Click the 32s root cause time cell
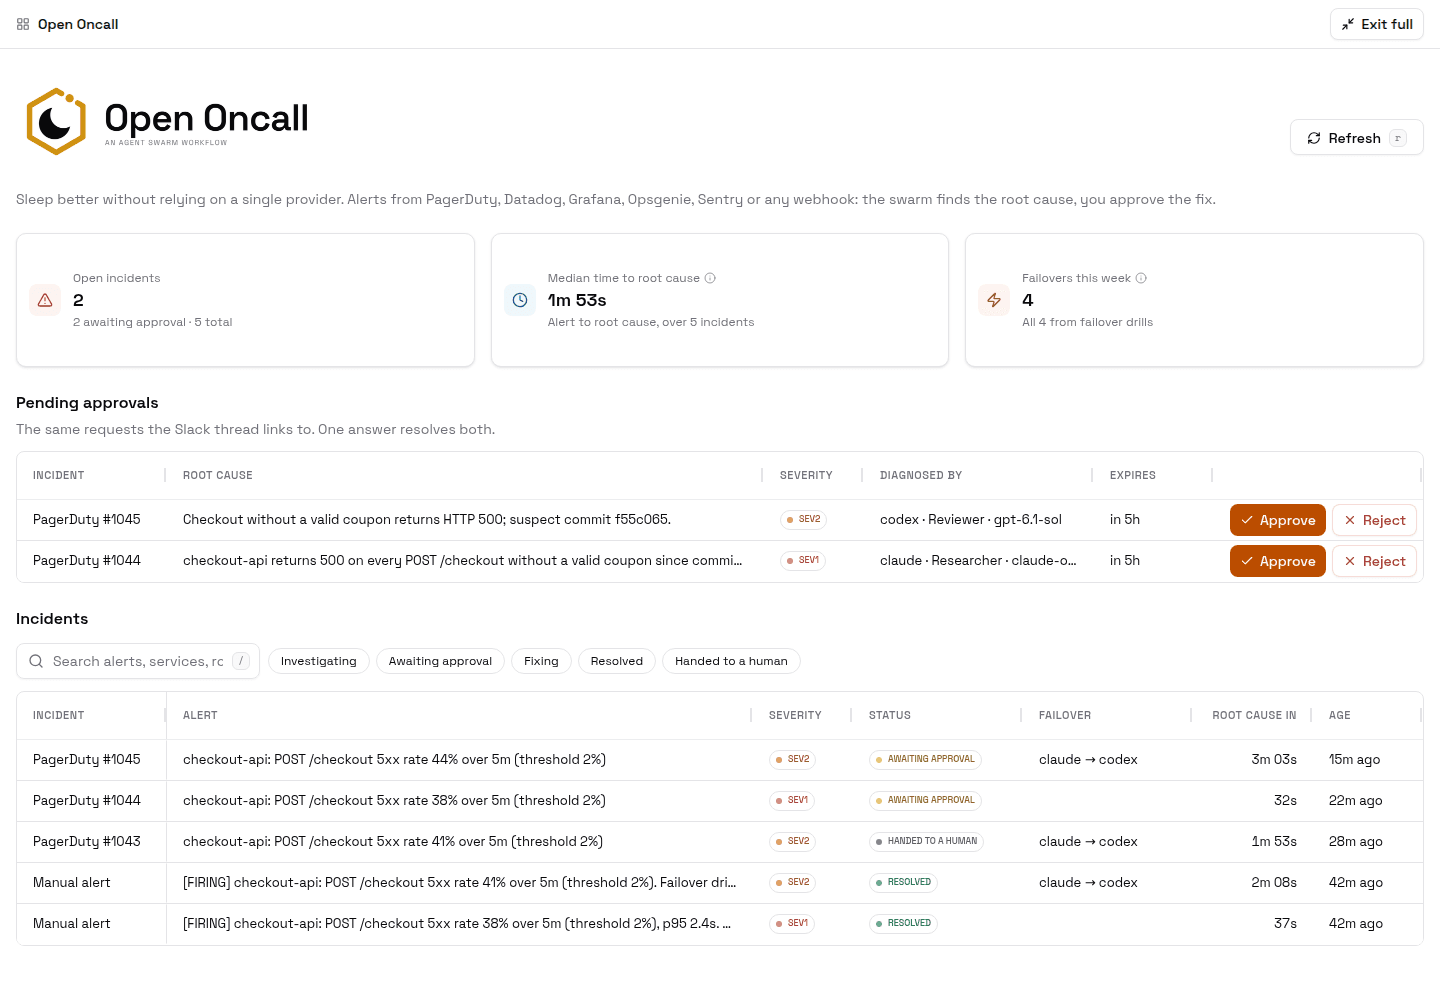Image resolution: width=1440 pixels, height=1000 pixels. tap(1285, 800)
